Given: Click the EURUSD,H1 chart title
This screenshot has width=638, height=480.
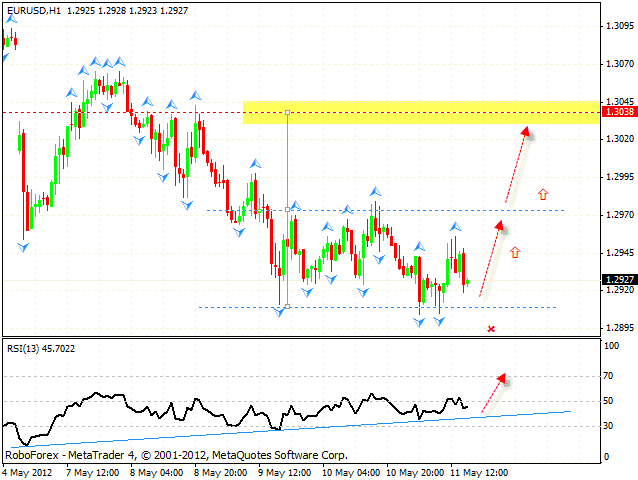Looking at the screenshot, I should (38, 9).
